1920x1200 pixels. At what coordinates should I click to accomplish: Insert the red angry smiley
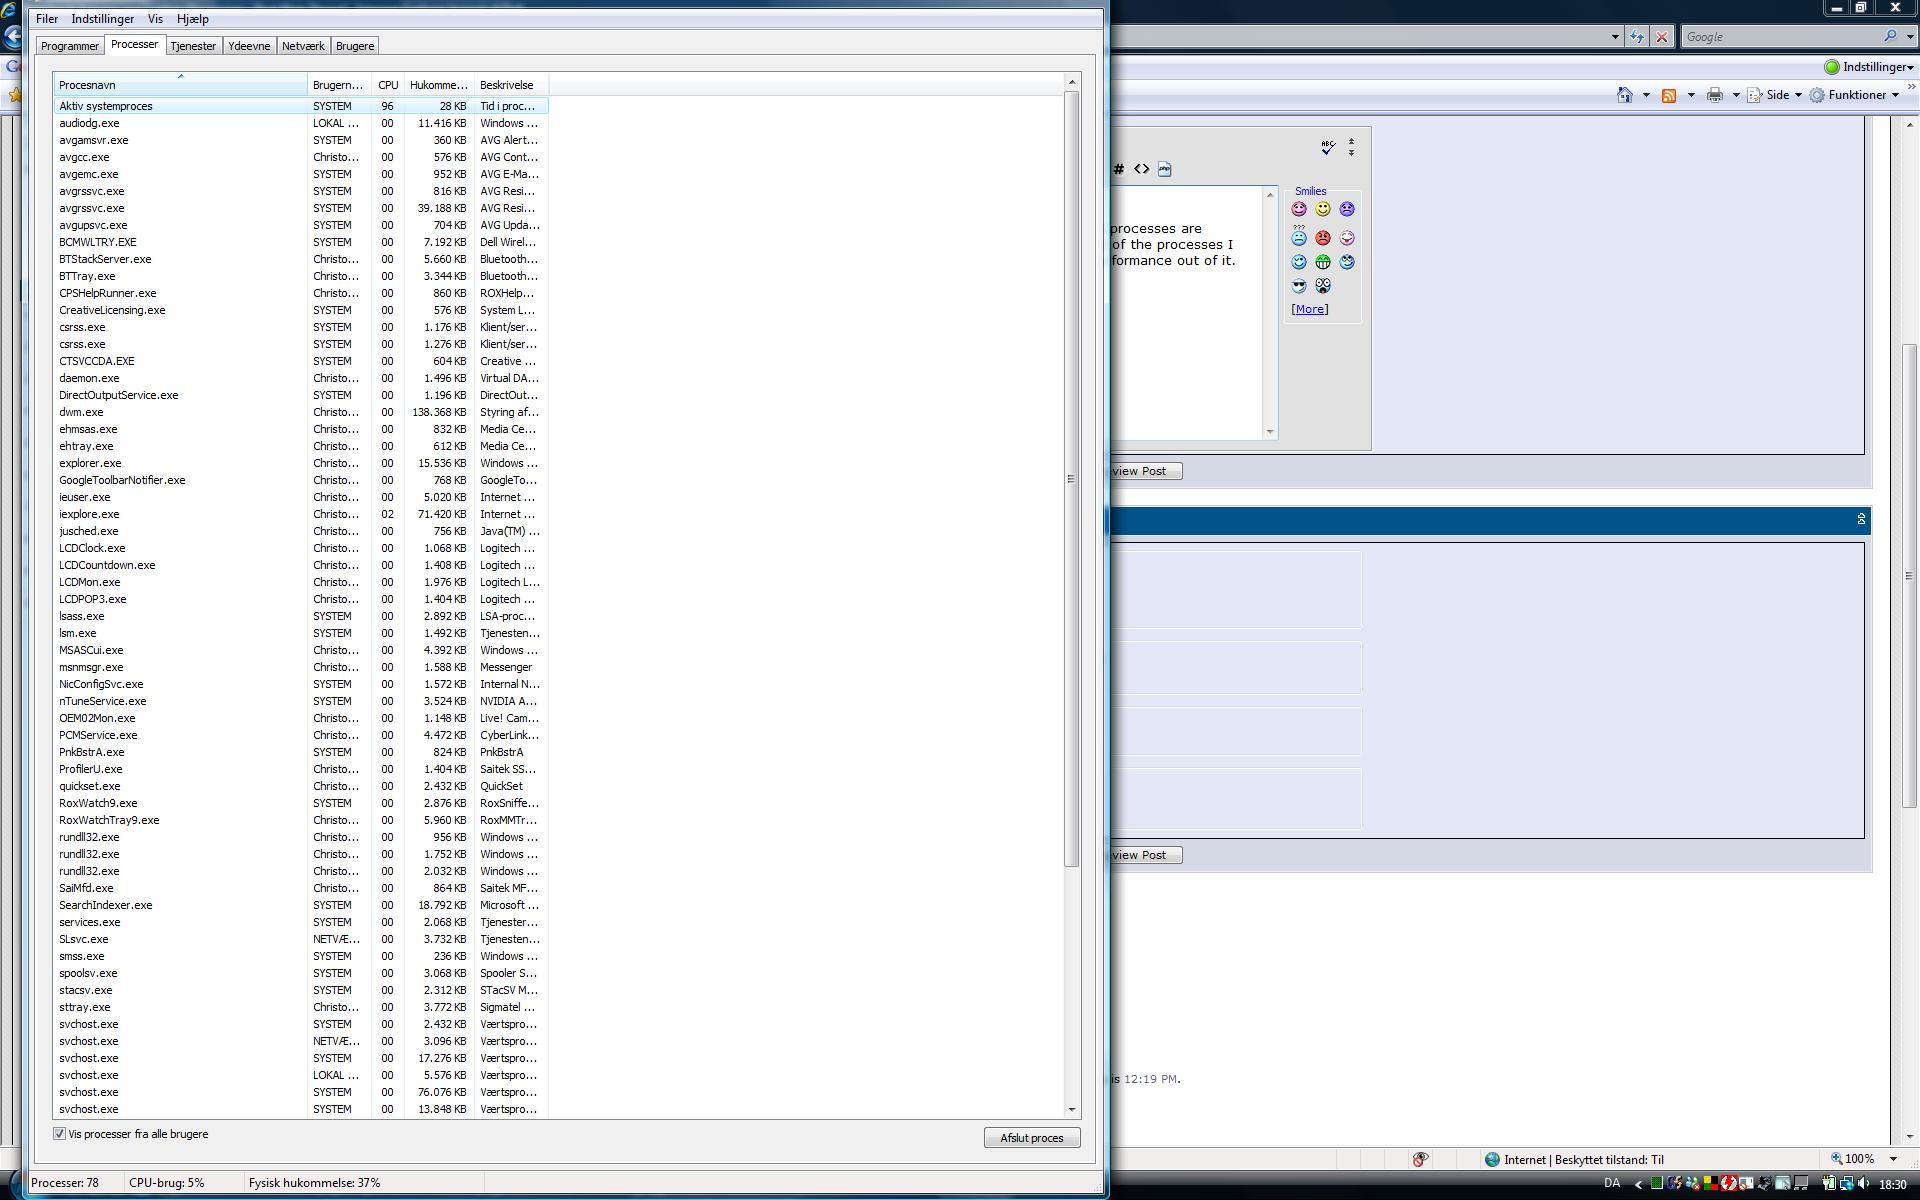[x=1323, y=238]
